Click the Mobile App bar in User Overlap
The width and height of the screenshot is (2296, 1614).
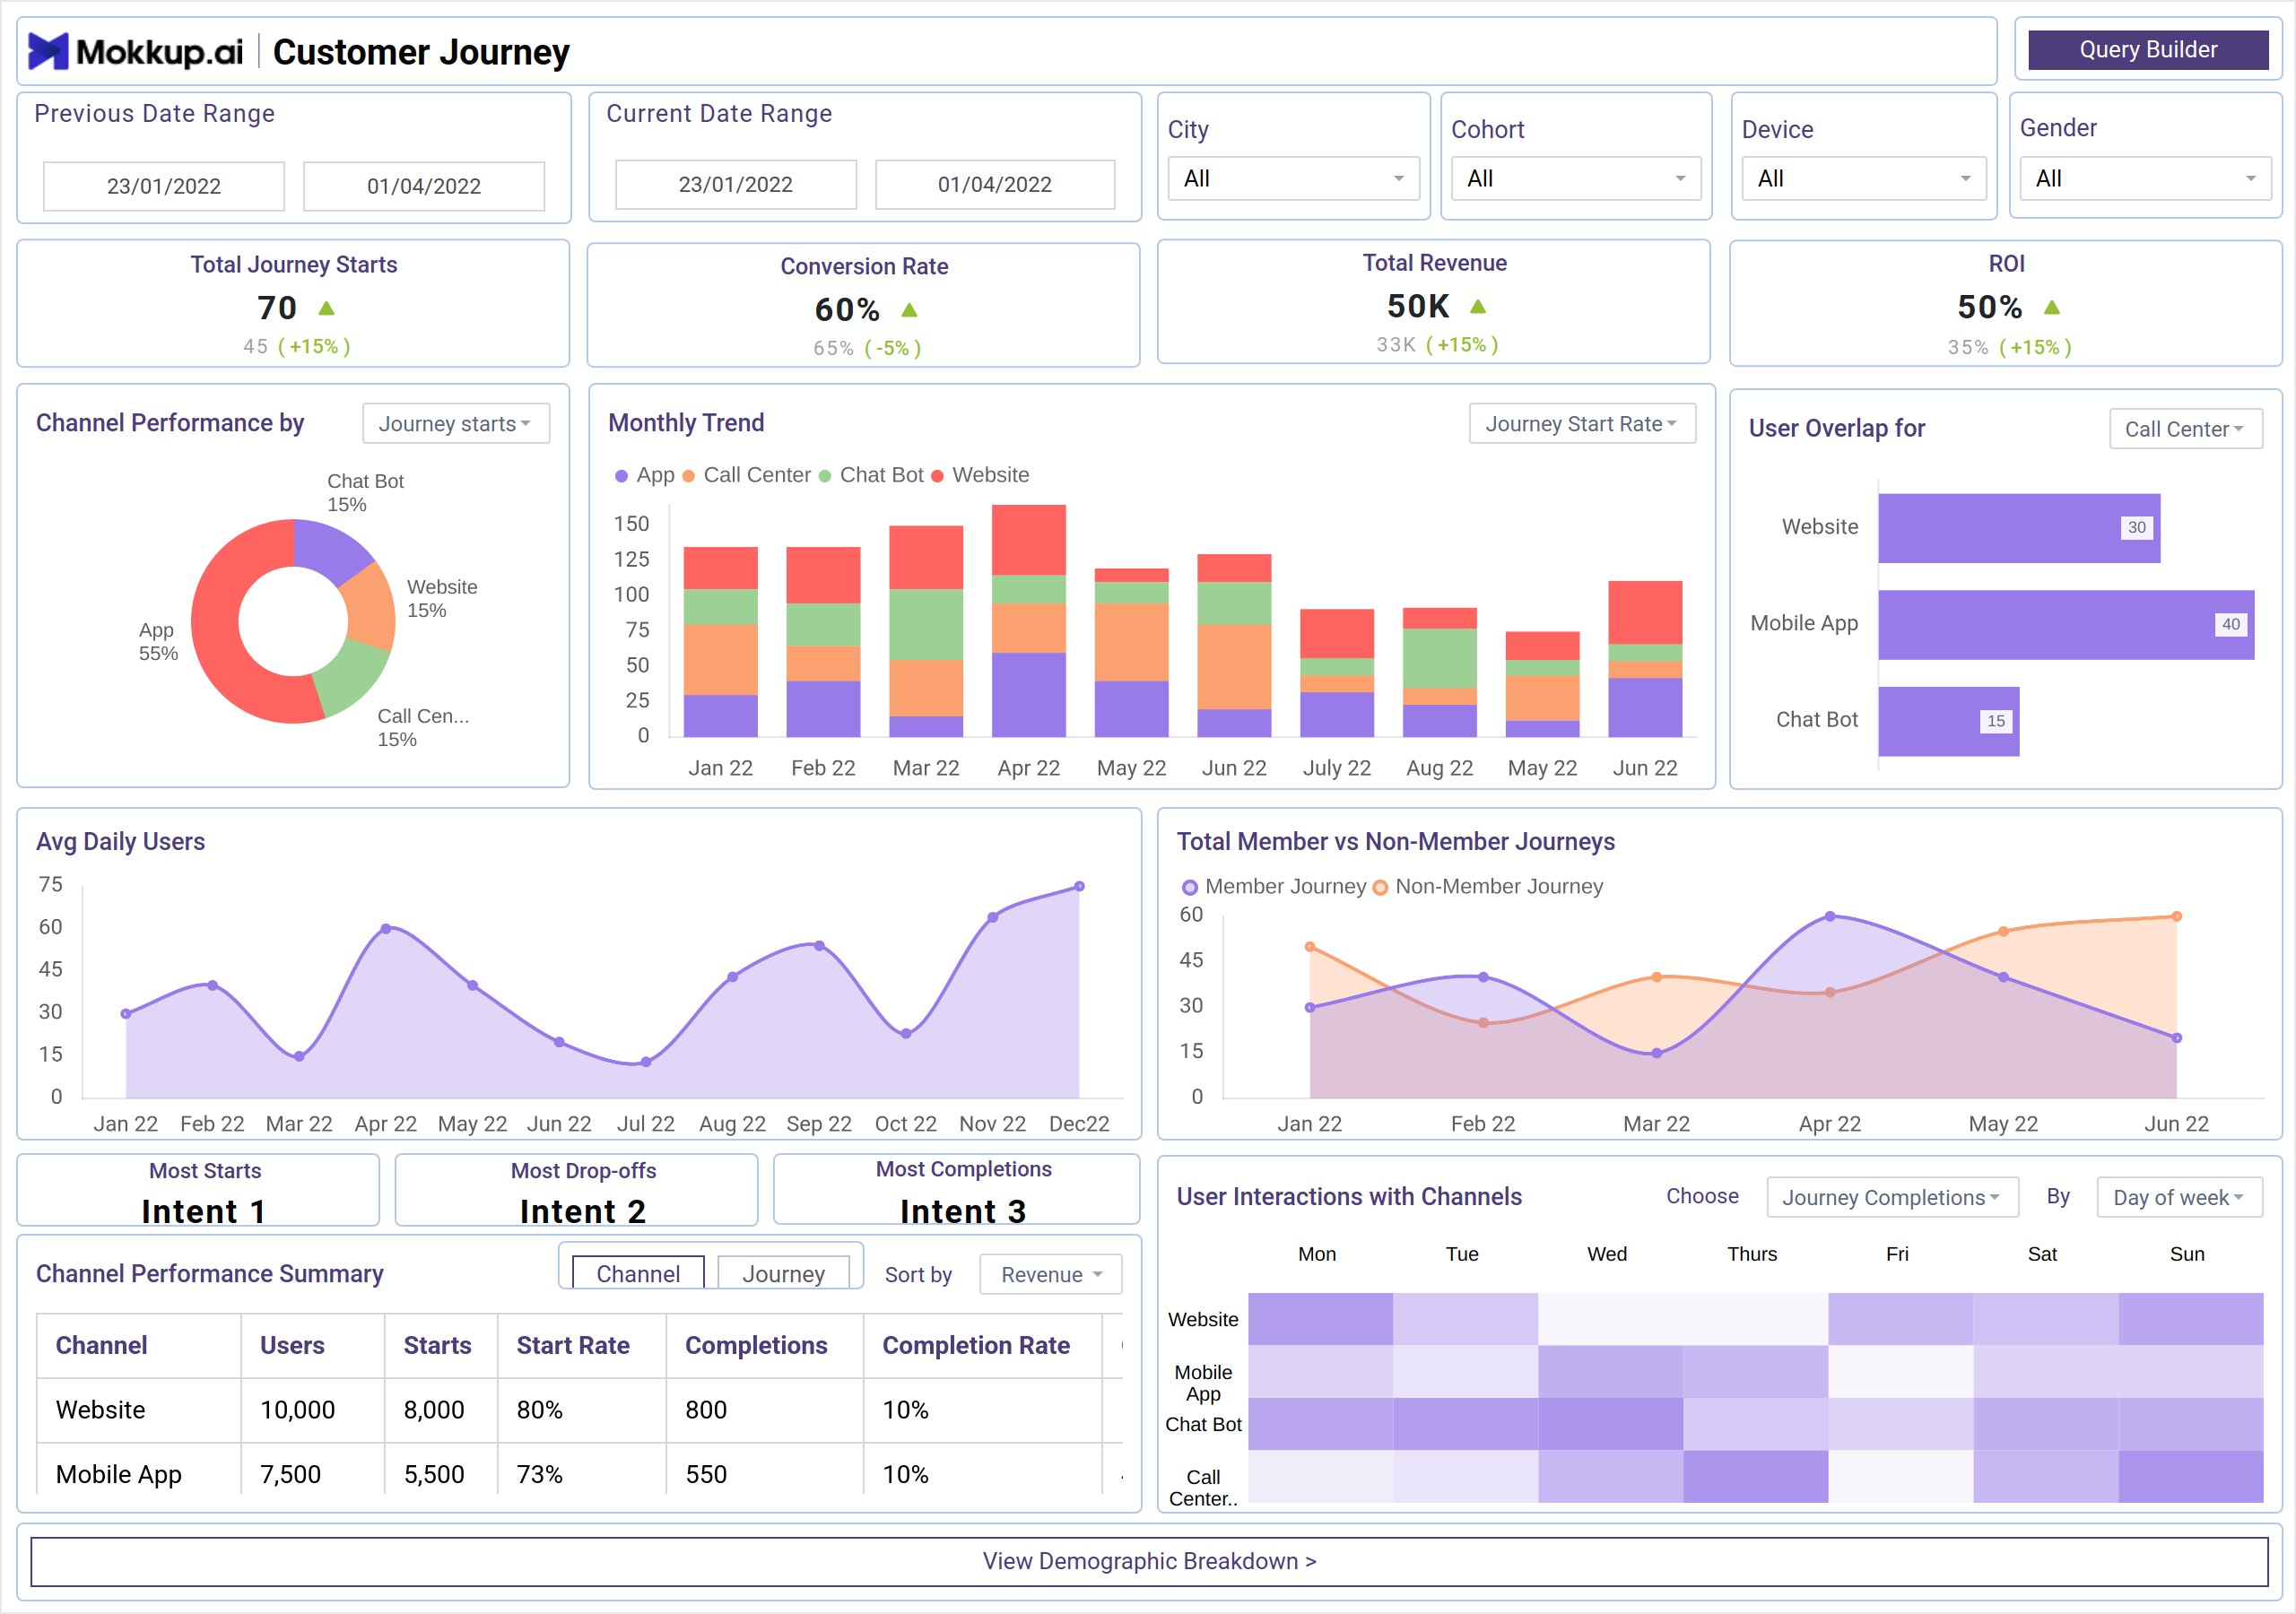point(2066,625)
